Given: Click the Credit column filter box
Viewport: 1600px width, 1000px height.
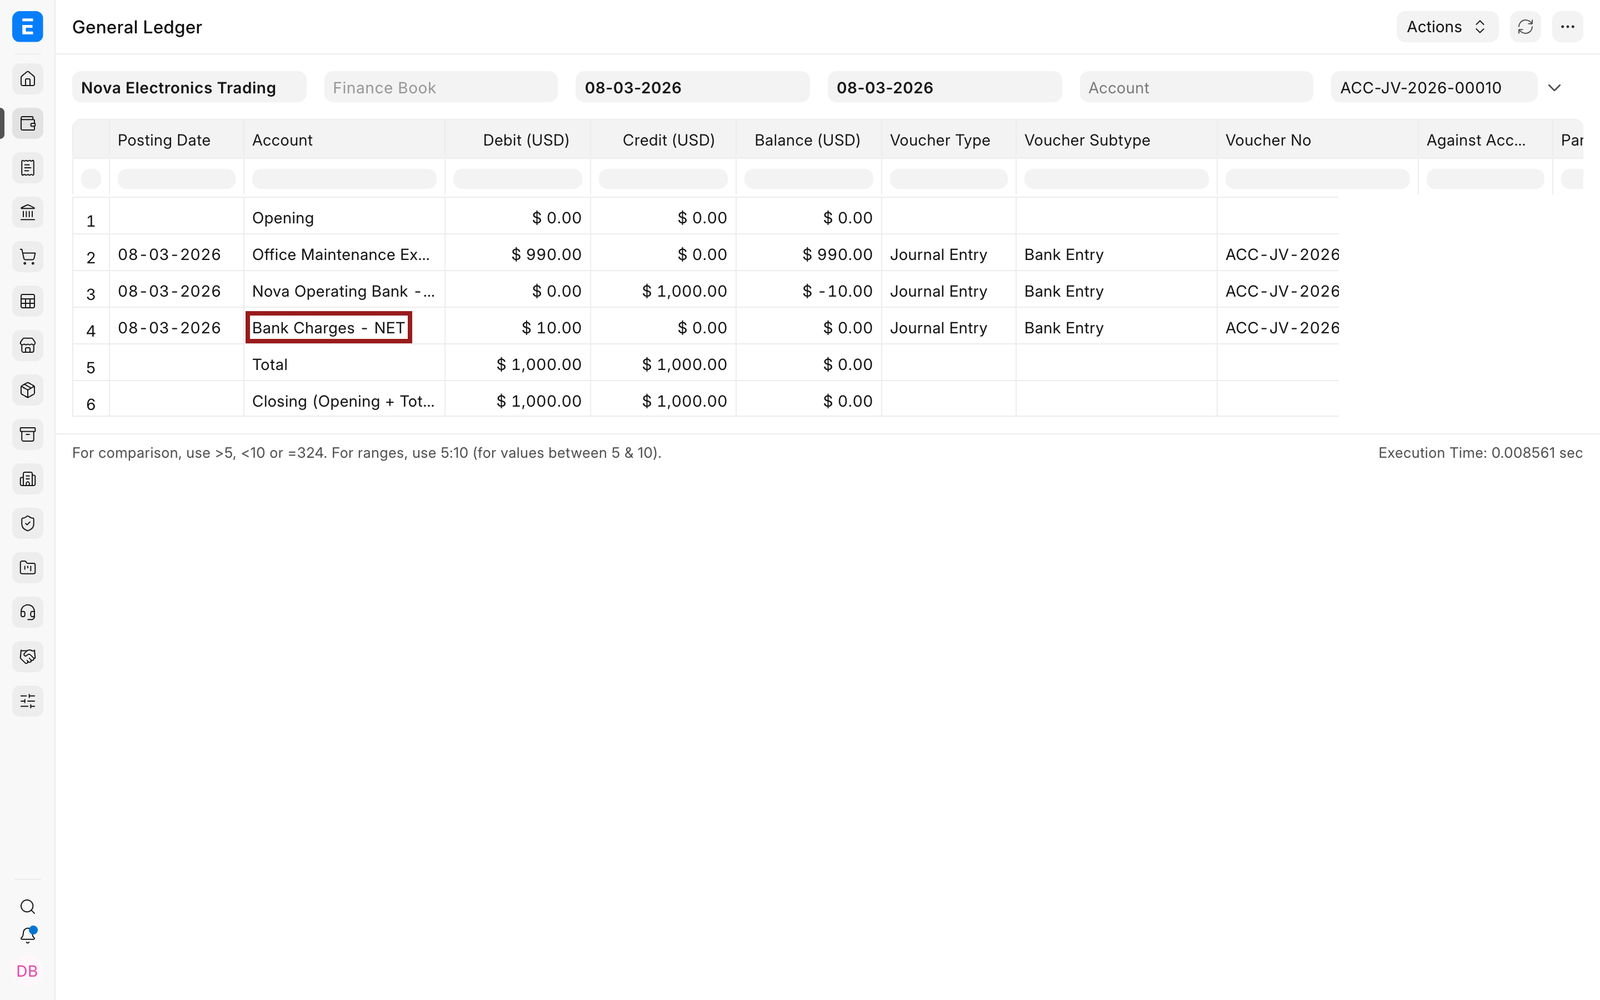Looking at the screenshot, I should [x=663, y=179].
